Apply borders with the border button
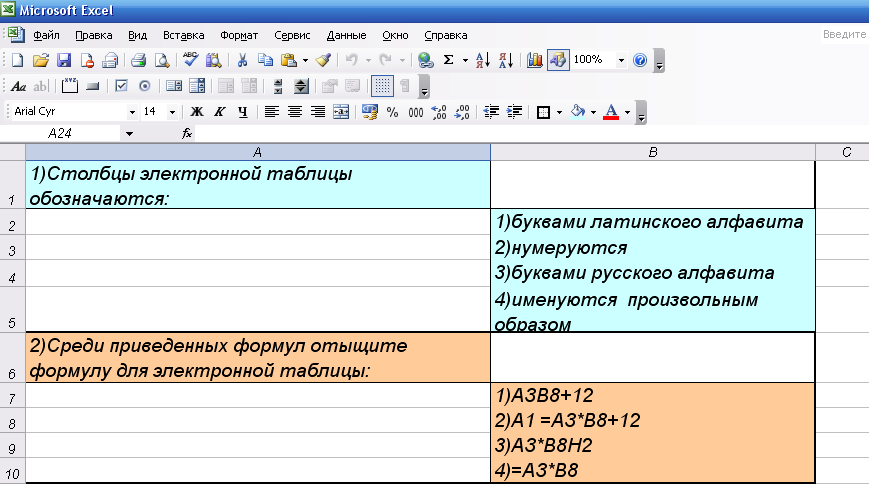The width and height of the screenshot is (869, 485). click(x=543, y=113)
